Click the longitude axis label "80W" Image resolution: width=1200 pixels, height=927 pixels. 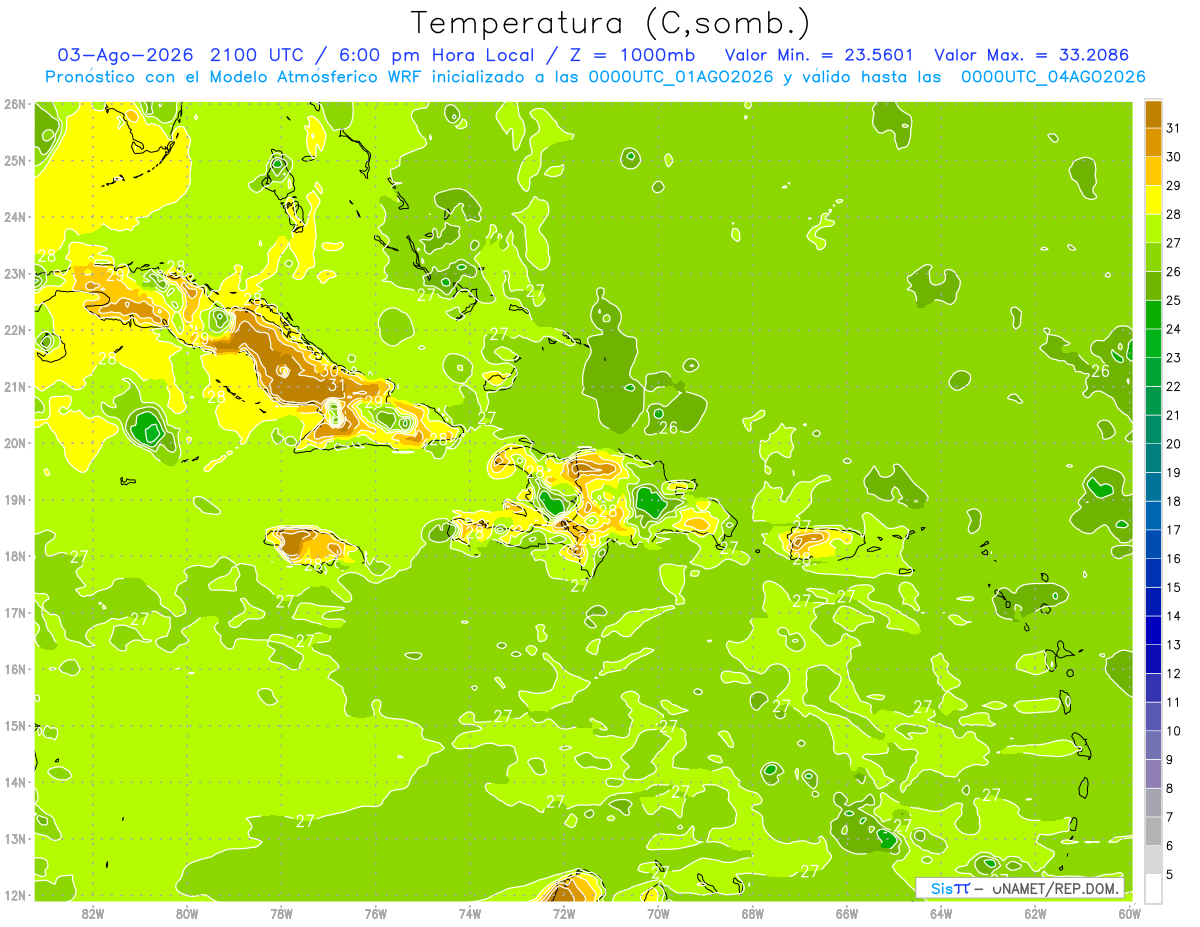click(x=186, y=914)
